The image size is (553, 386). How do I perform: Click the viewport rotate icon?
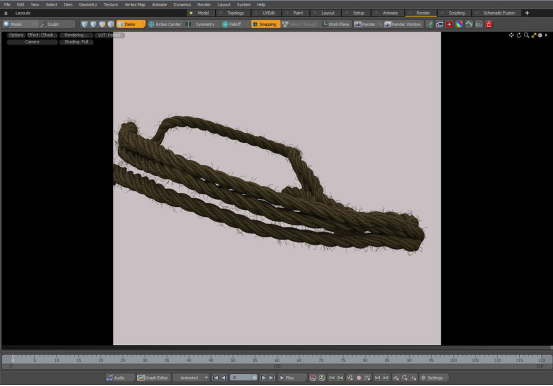click(x=519, y=35)
